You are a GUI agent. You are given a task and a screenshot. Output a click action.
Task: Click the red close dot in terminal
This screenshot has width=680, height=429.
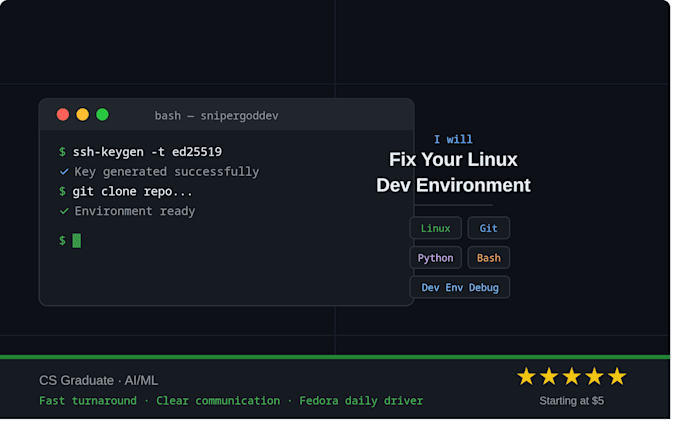pyautogui.click(x=63, y=115)
